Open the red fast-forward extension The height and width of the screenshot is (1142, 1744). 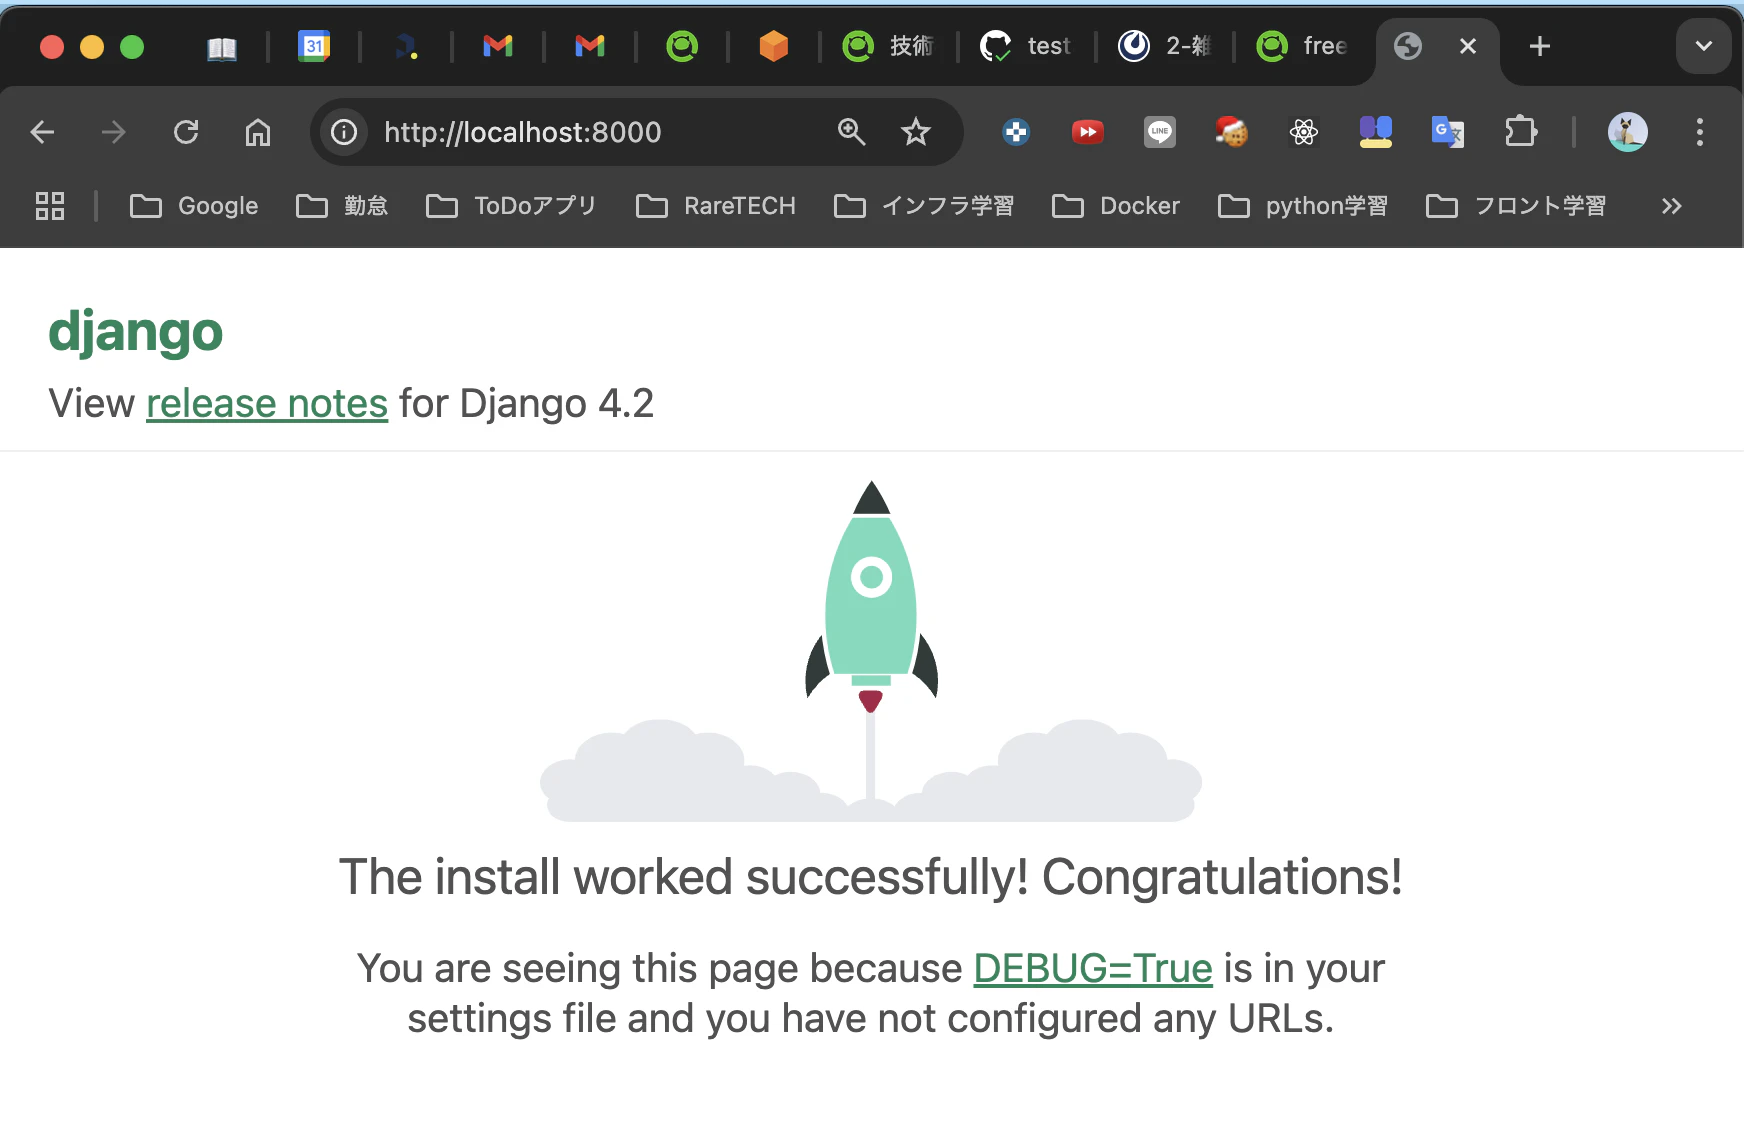(1088, 132)
